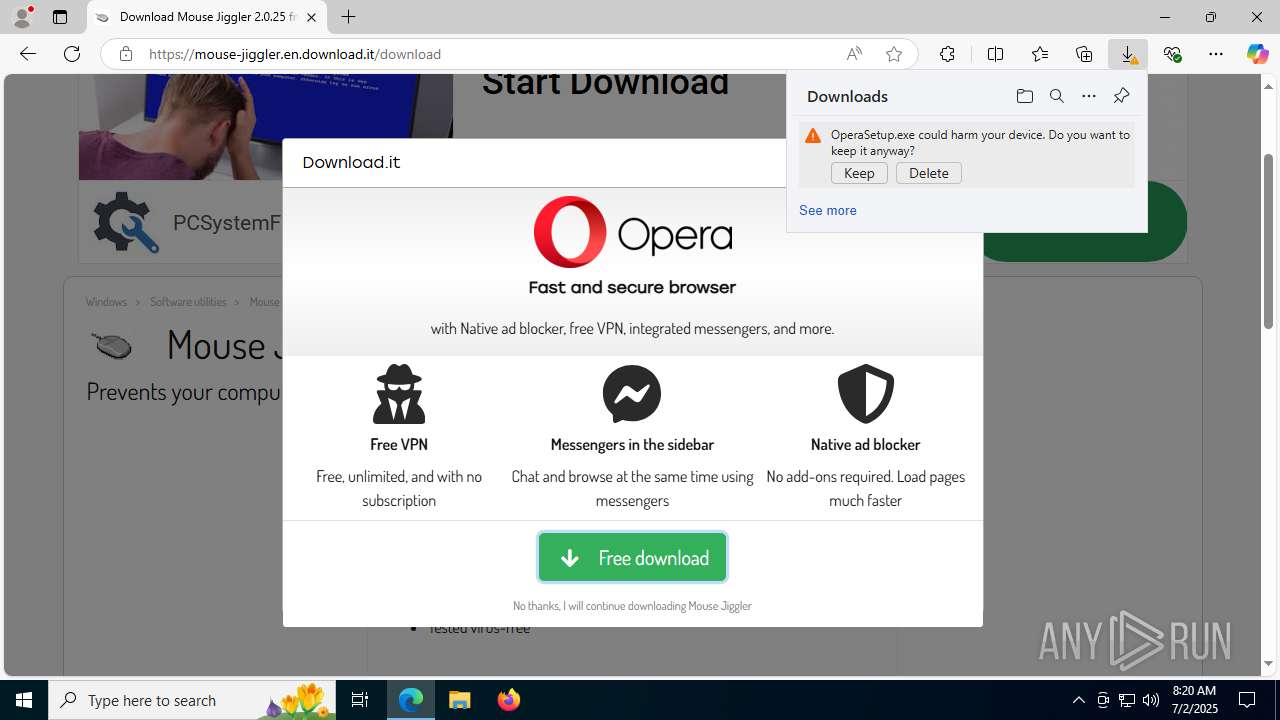1280x720 pixels.
Task: Click the volume speaker tray icon
Action: (1151, 700)
